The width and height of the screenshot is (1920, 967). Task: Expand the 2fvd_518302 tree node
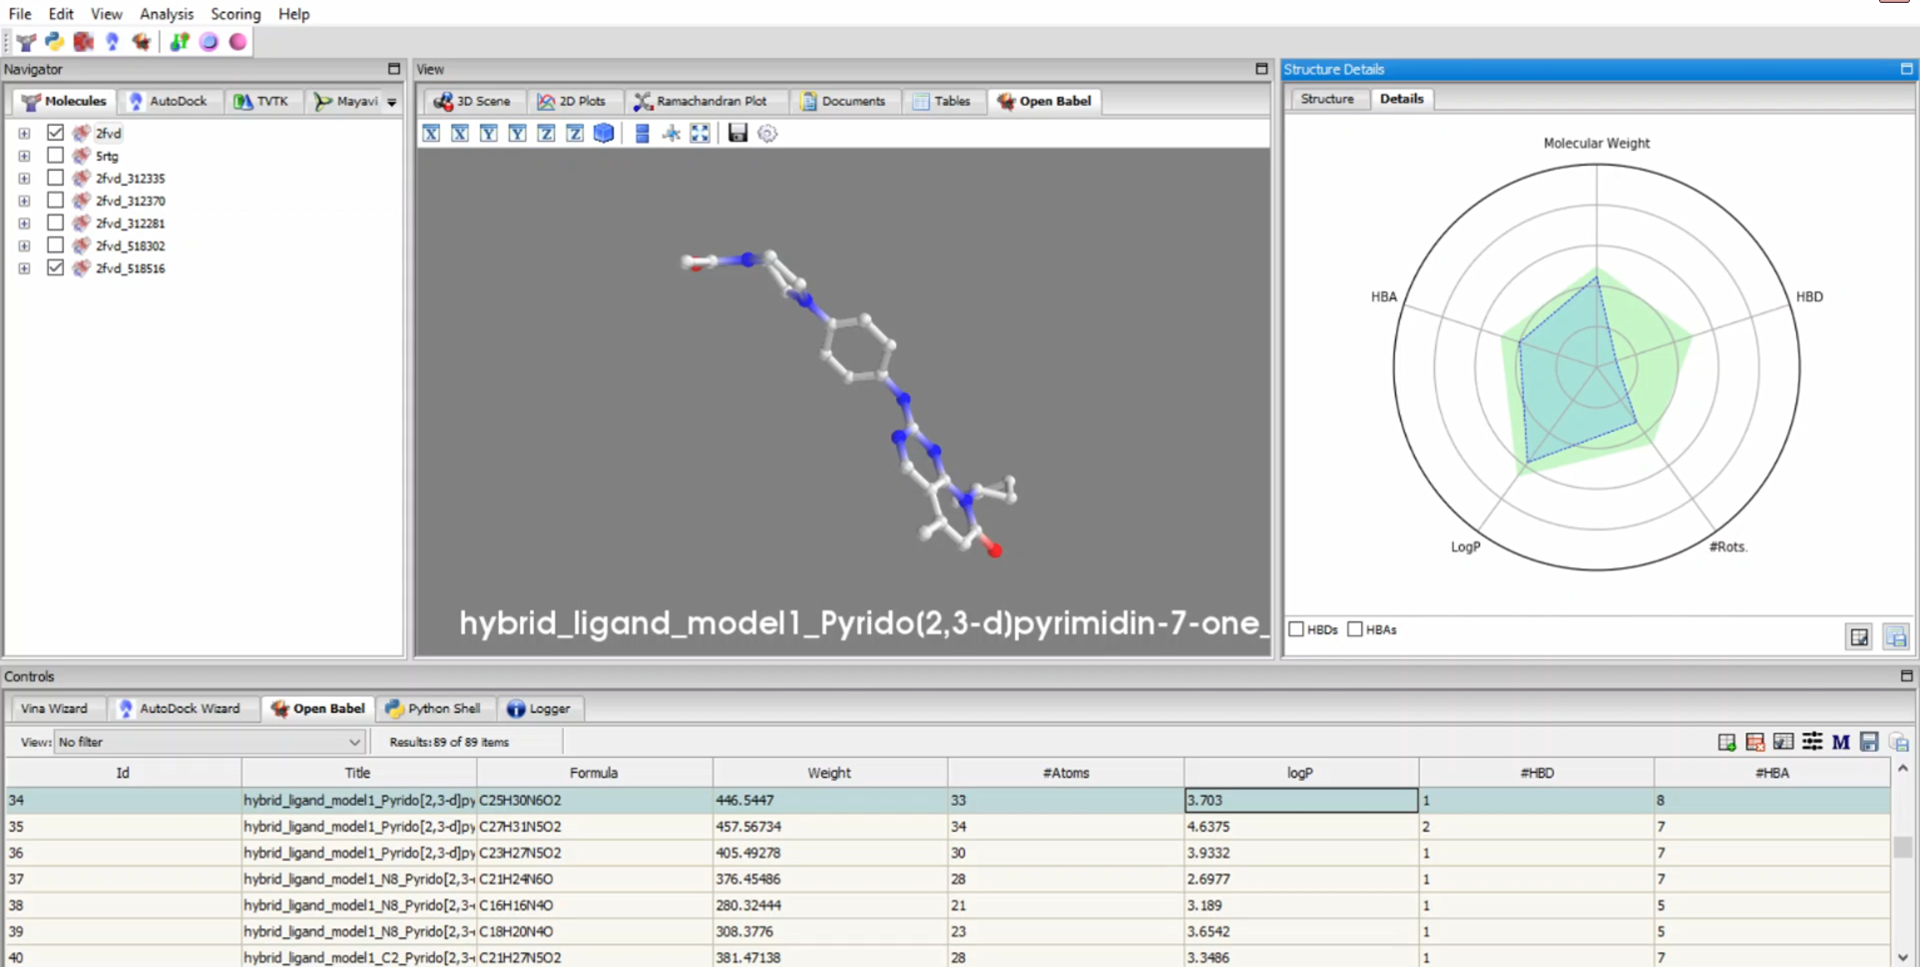24,246
